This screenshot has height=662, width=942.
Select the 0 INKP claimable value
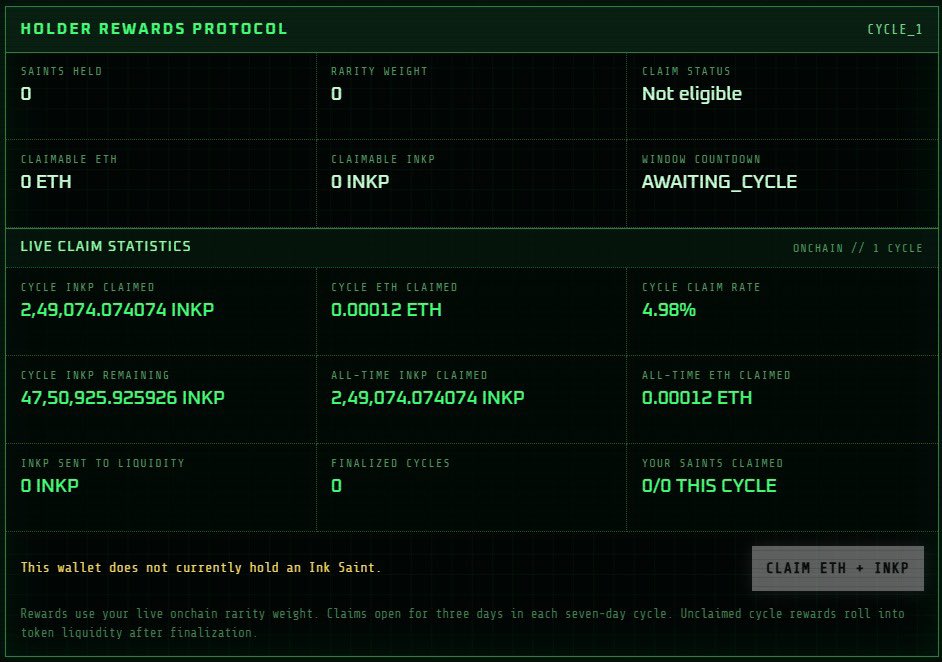(x=360, y=181)
